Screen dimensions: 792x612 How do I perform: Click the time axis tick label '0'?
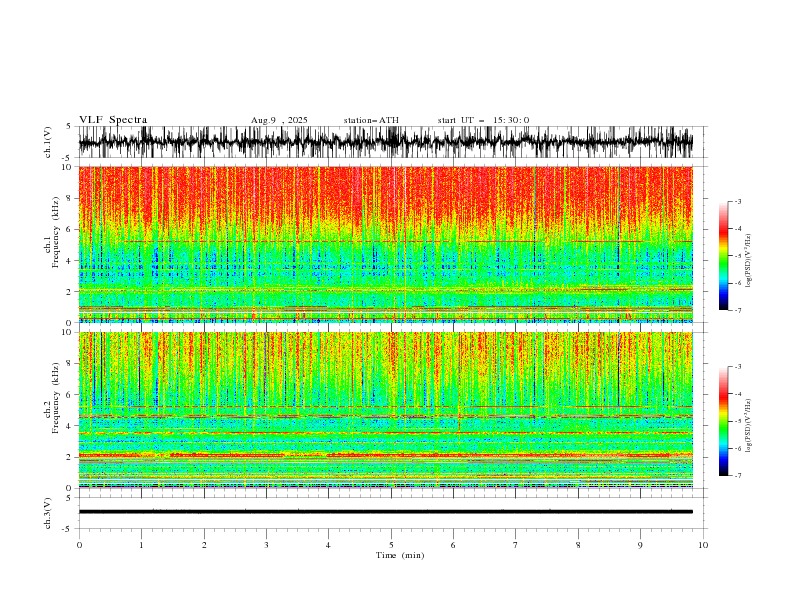[x=79, y=545]
